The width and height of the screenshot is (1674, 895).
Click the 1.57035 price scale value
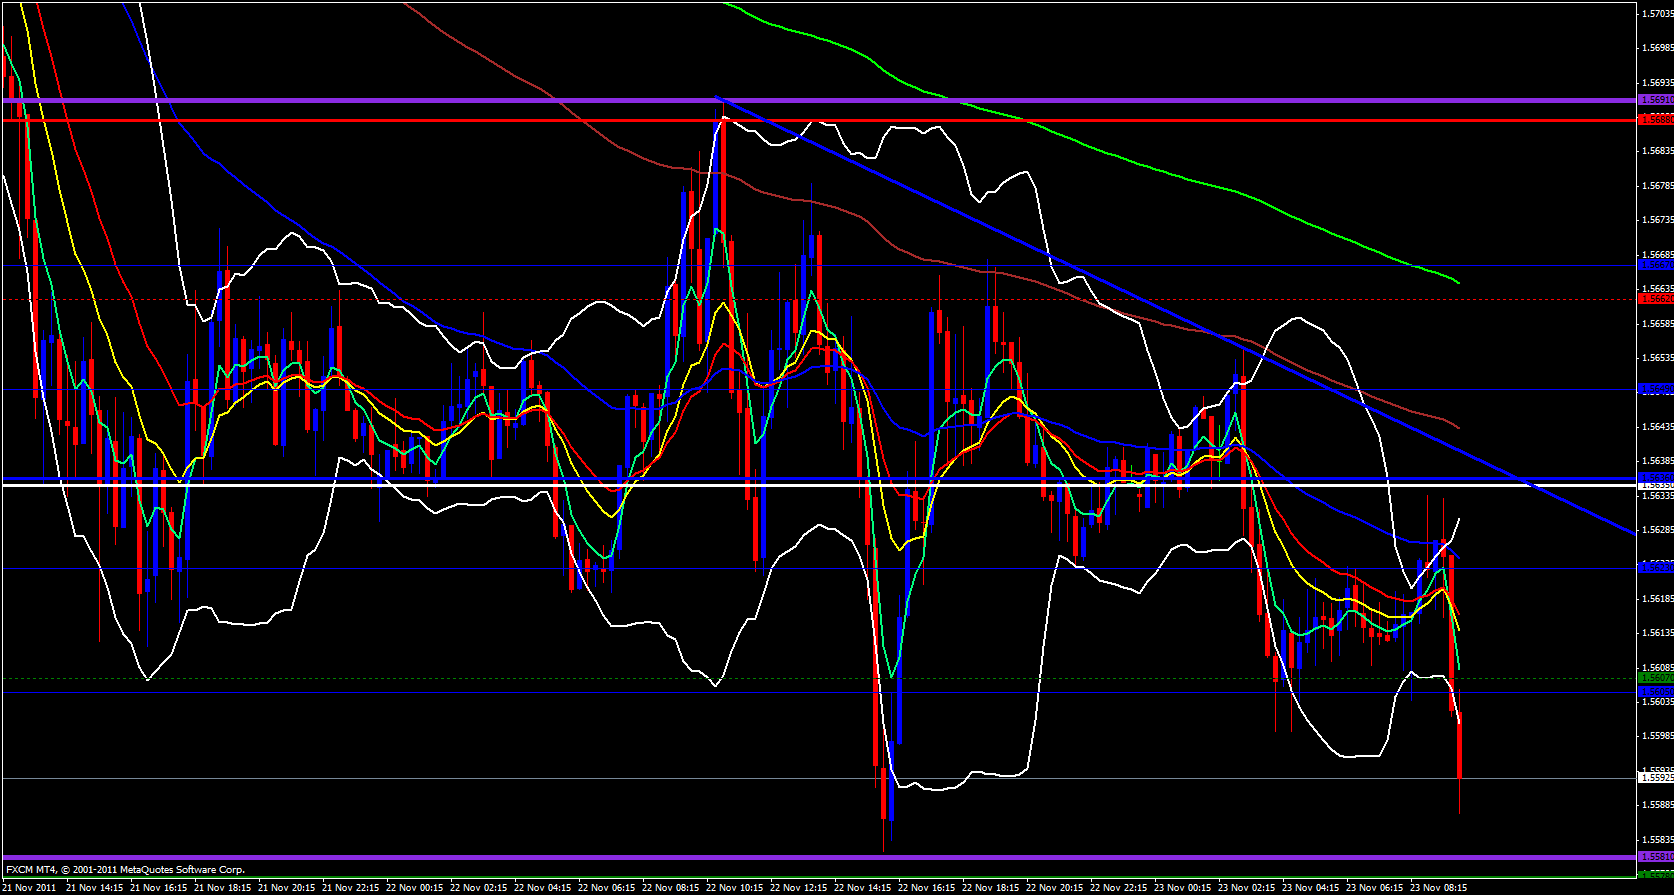coord(1655,14)
